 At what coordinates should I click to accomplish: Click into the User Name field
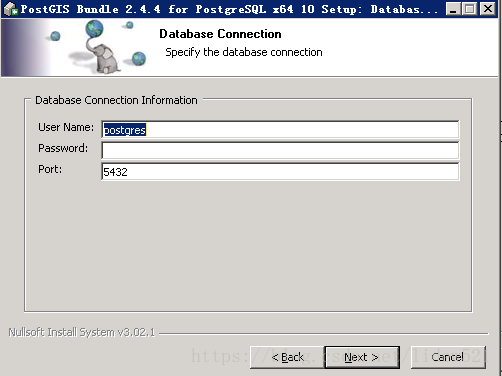point(280,130)
